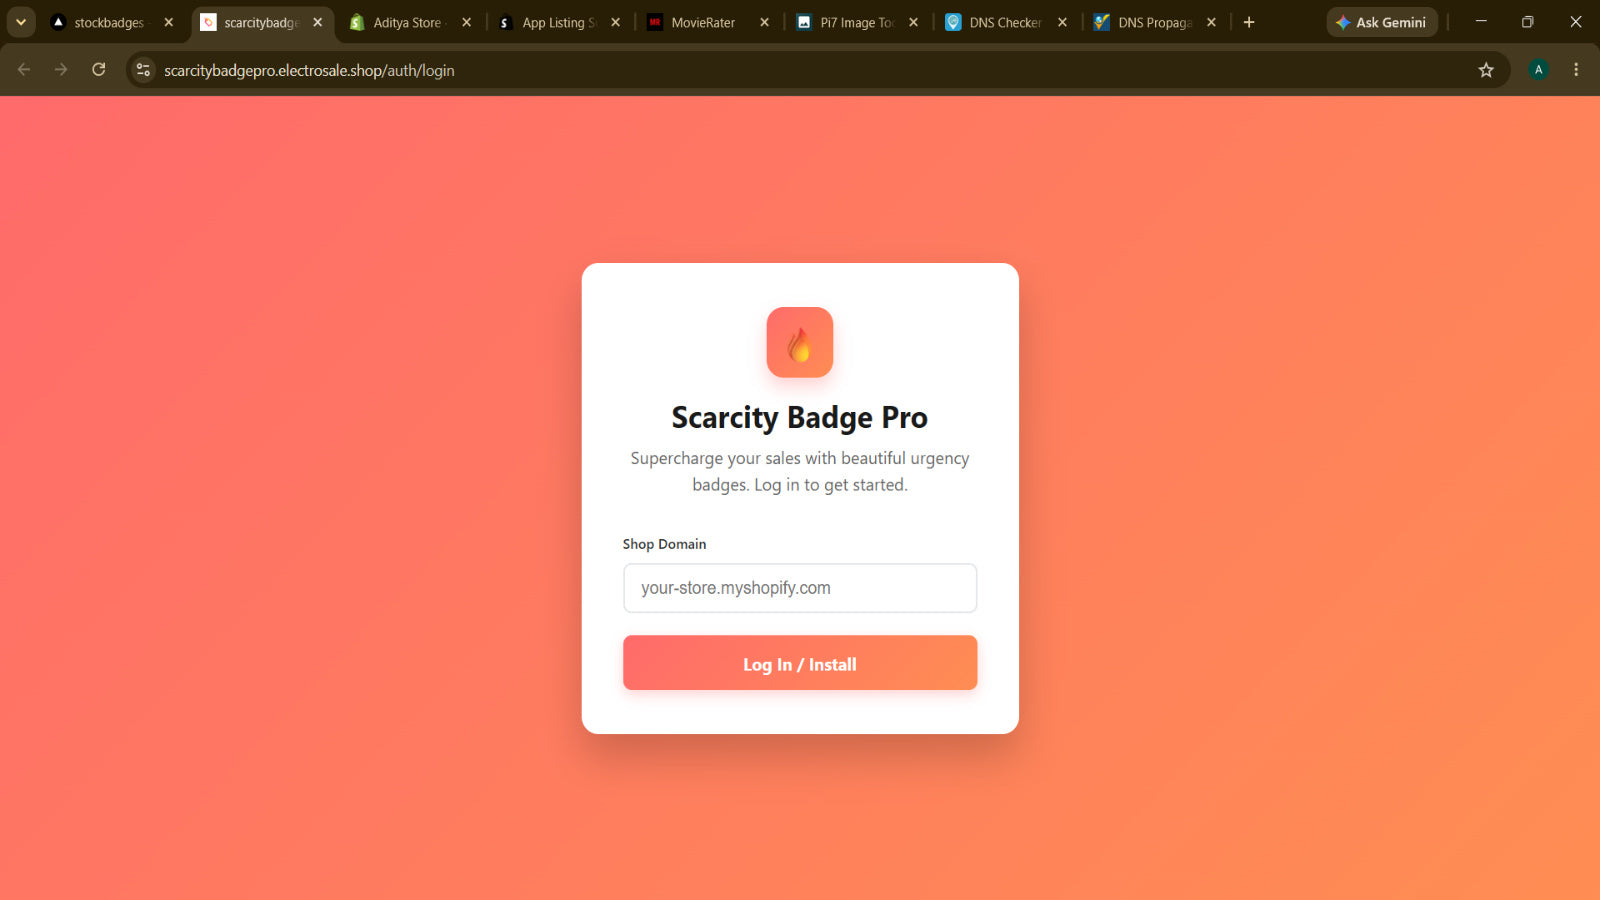
Task: Expand the tab search dropdown arrow
Action: coord(21,22)
